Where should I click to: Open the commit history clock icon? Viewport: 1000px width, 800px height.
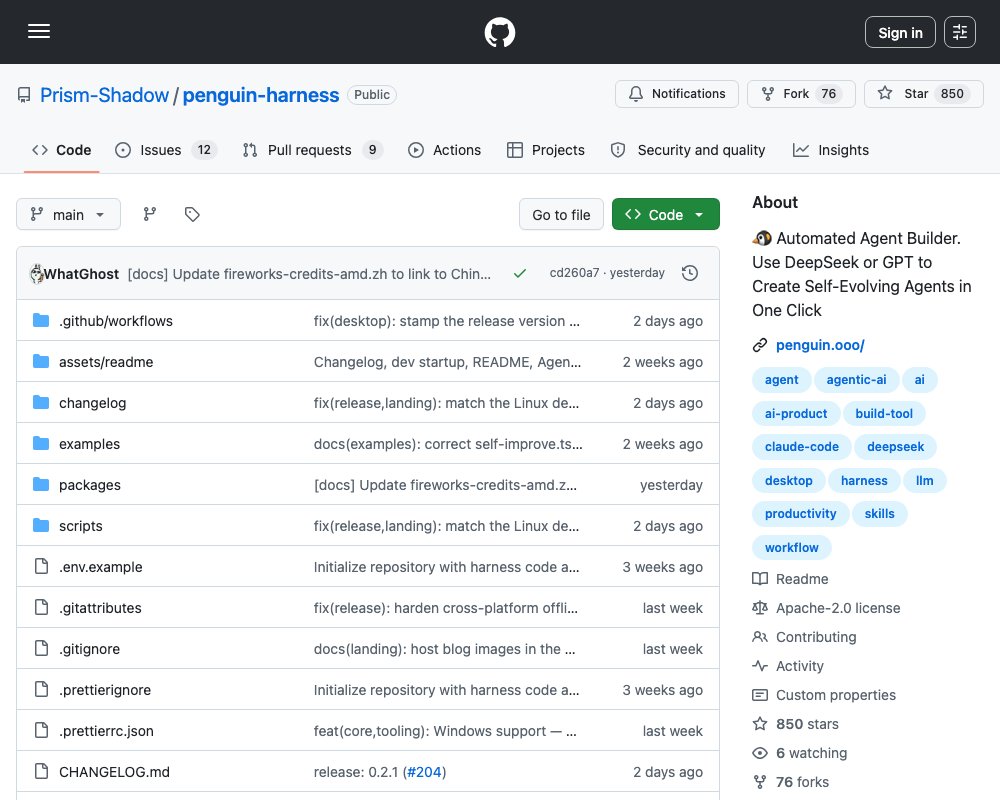pyautogui.click(x=689, y=274)
